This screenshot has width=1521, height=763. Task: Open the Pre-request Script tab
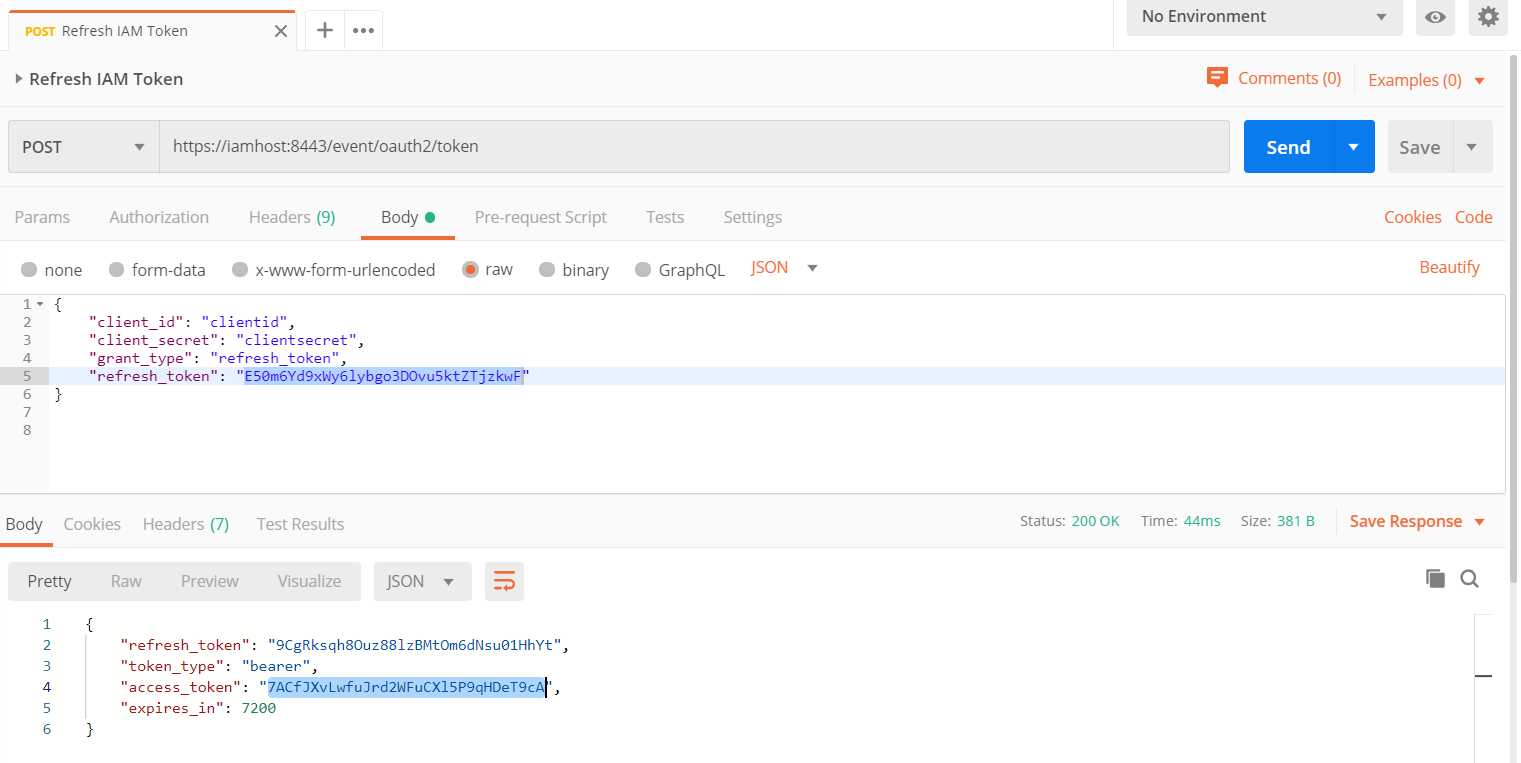point(540,217)
